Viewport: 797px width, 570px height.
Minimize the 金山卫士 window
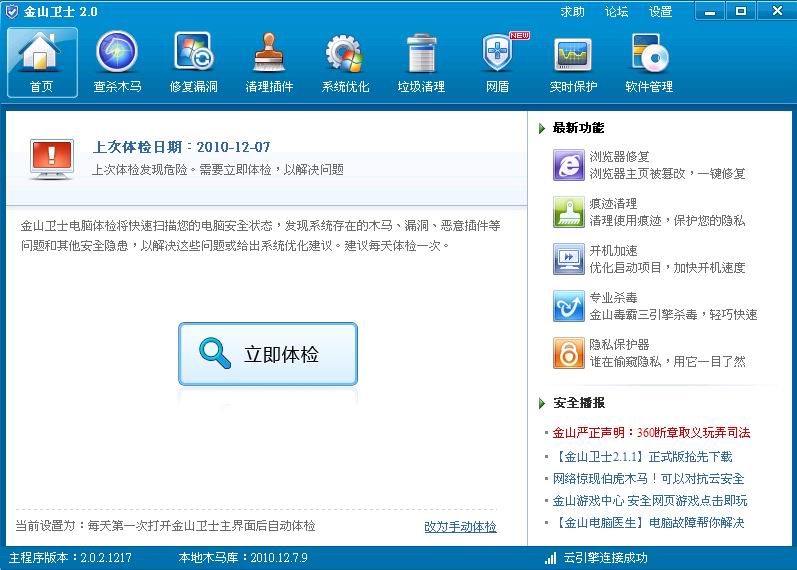point(711,11)
